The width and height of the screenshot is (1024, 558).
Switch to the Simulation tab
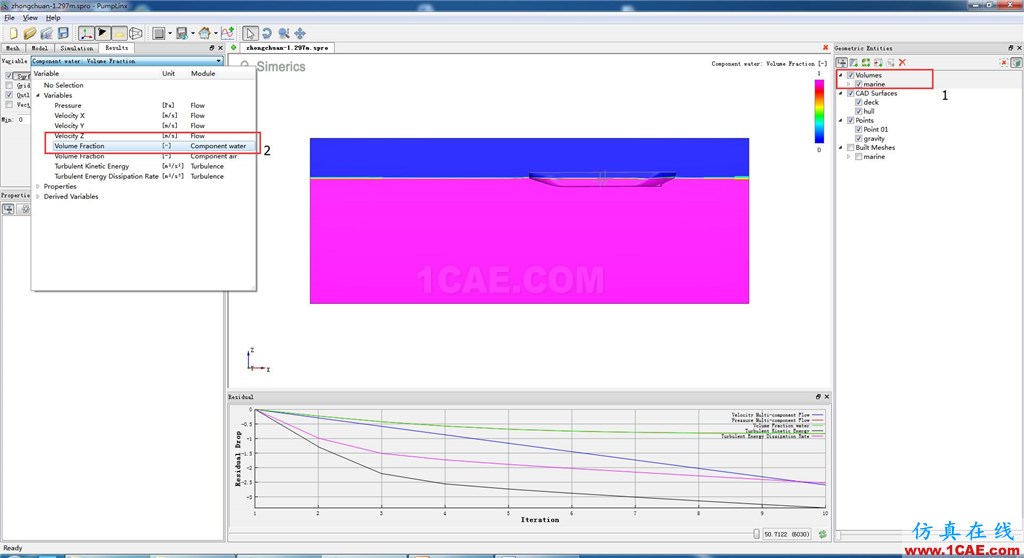76,48
